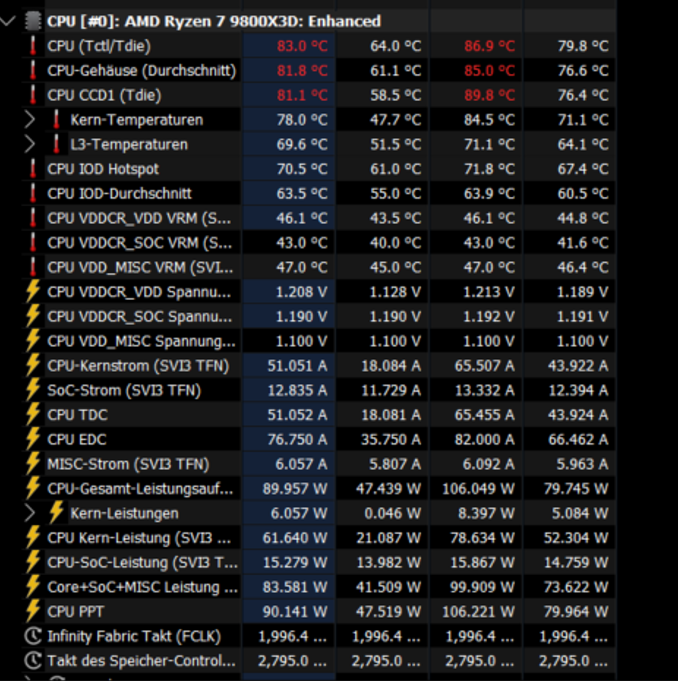The image size is (678, 681).
Task: Select the Infinity Fabric Takt (FCLK) label
Action: pyautogui.click(x=134, y=637)
